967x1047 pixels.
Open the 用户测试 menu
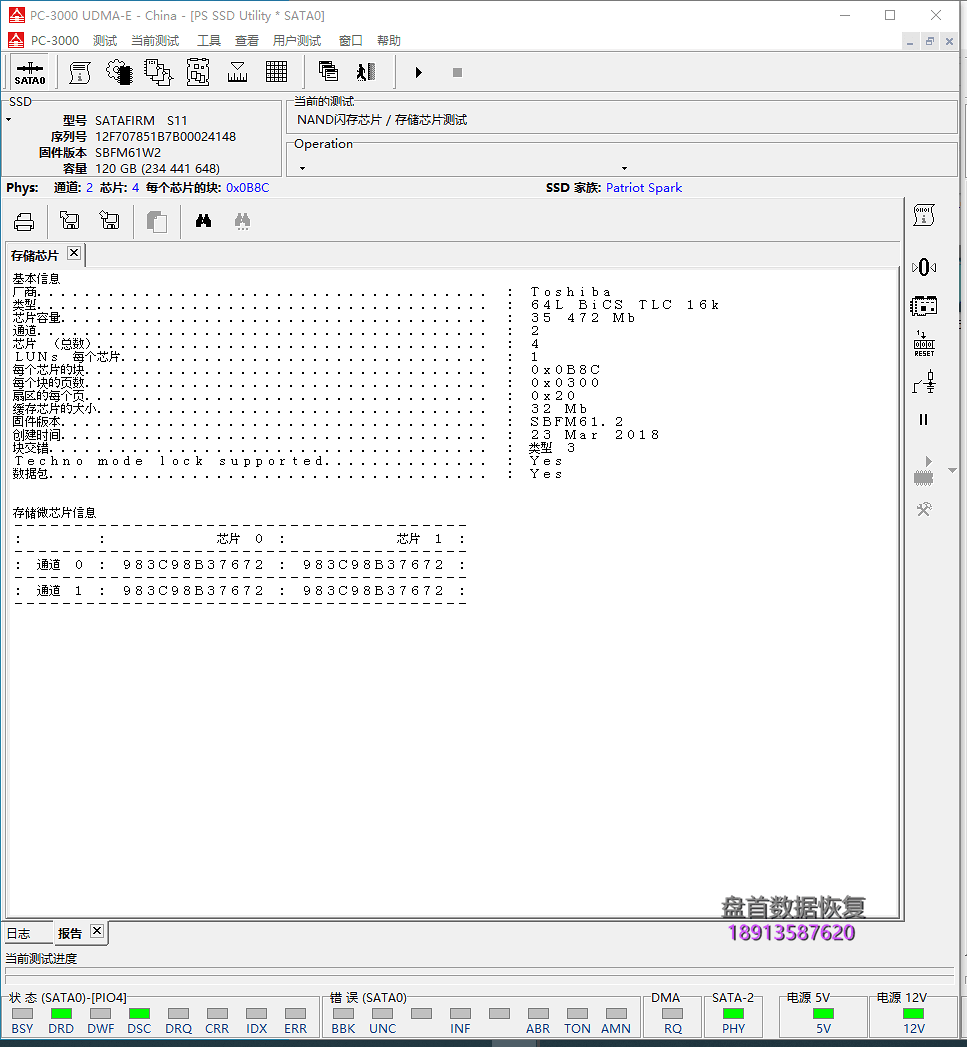coord(297,41)
